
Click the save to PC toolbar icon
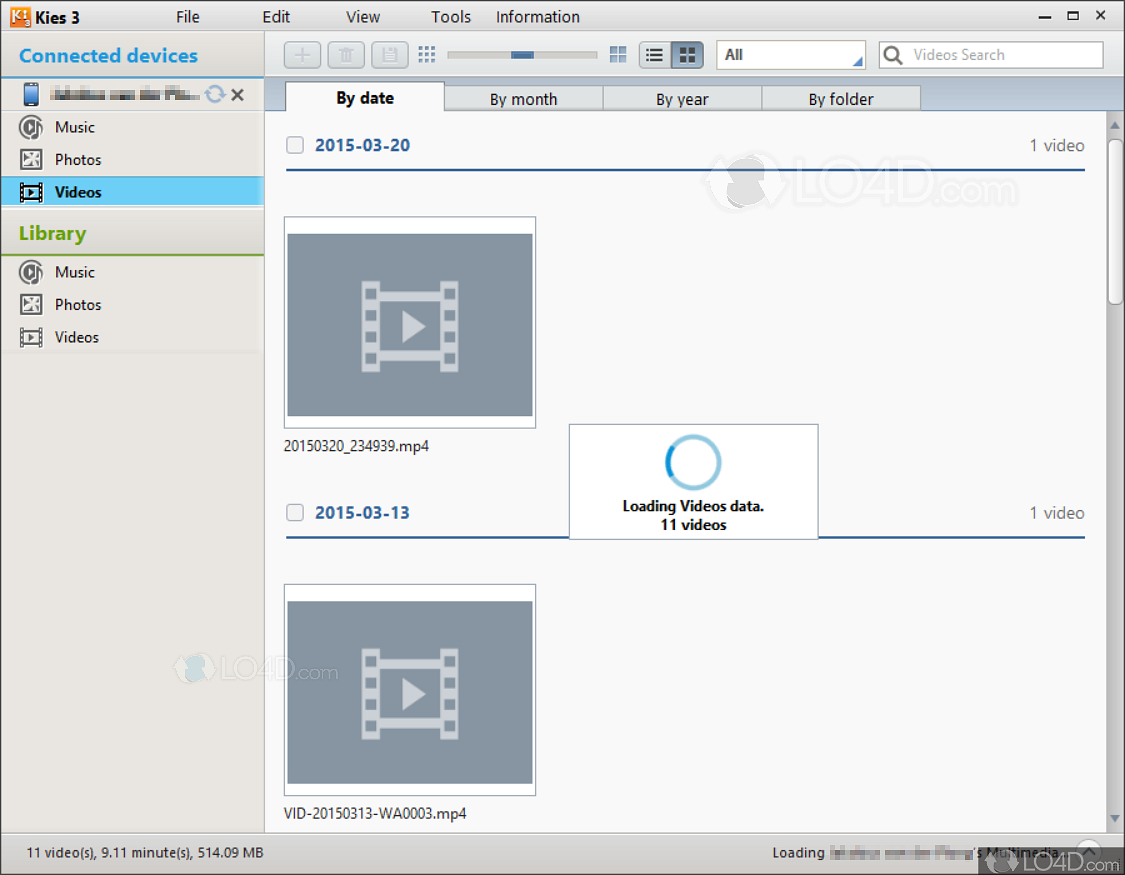[x=390, y=55]
